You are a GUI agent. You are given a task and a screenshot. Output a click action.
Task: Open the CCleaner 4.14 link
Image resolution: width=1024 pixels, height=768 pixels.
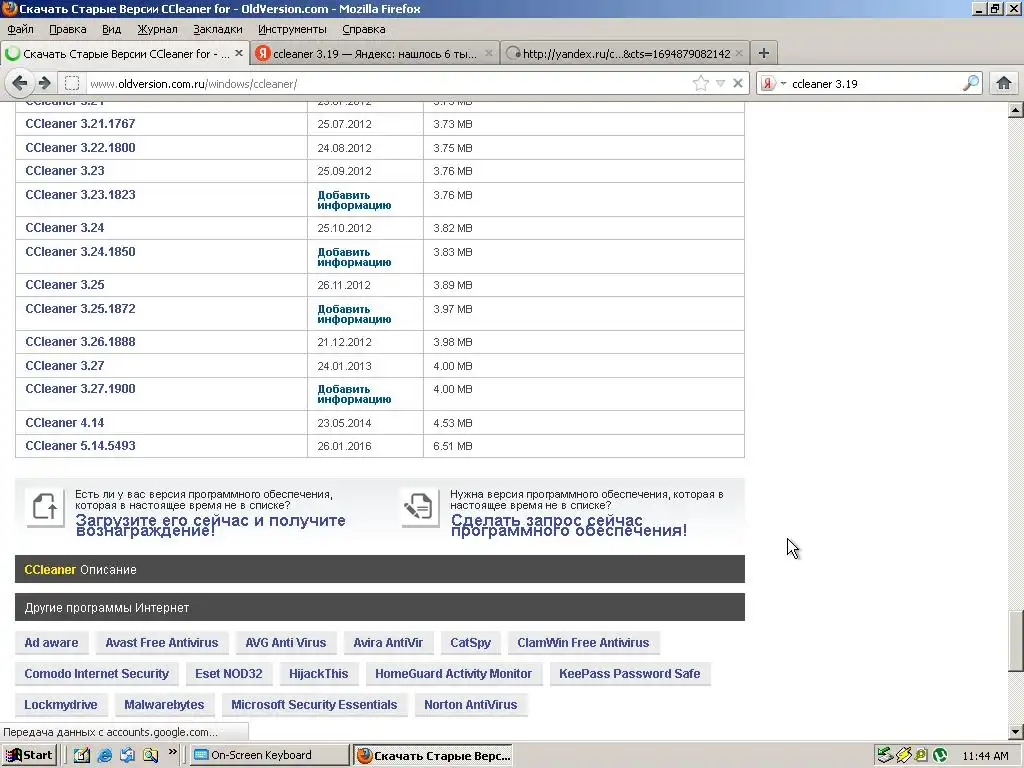[65, 423]
